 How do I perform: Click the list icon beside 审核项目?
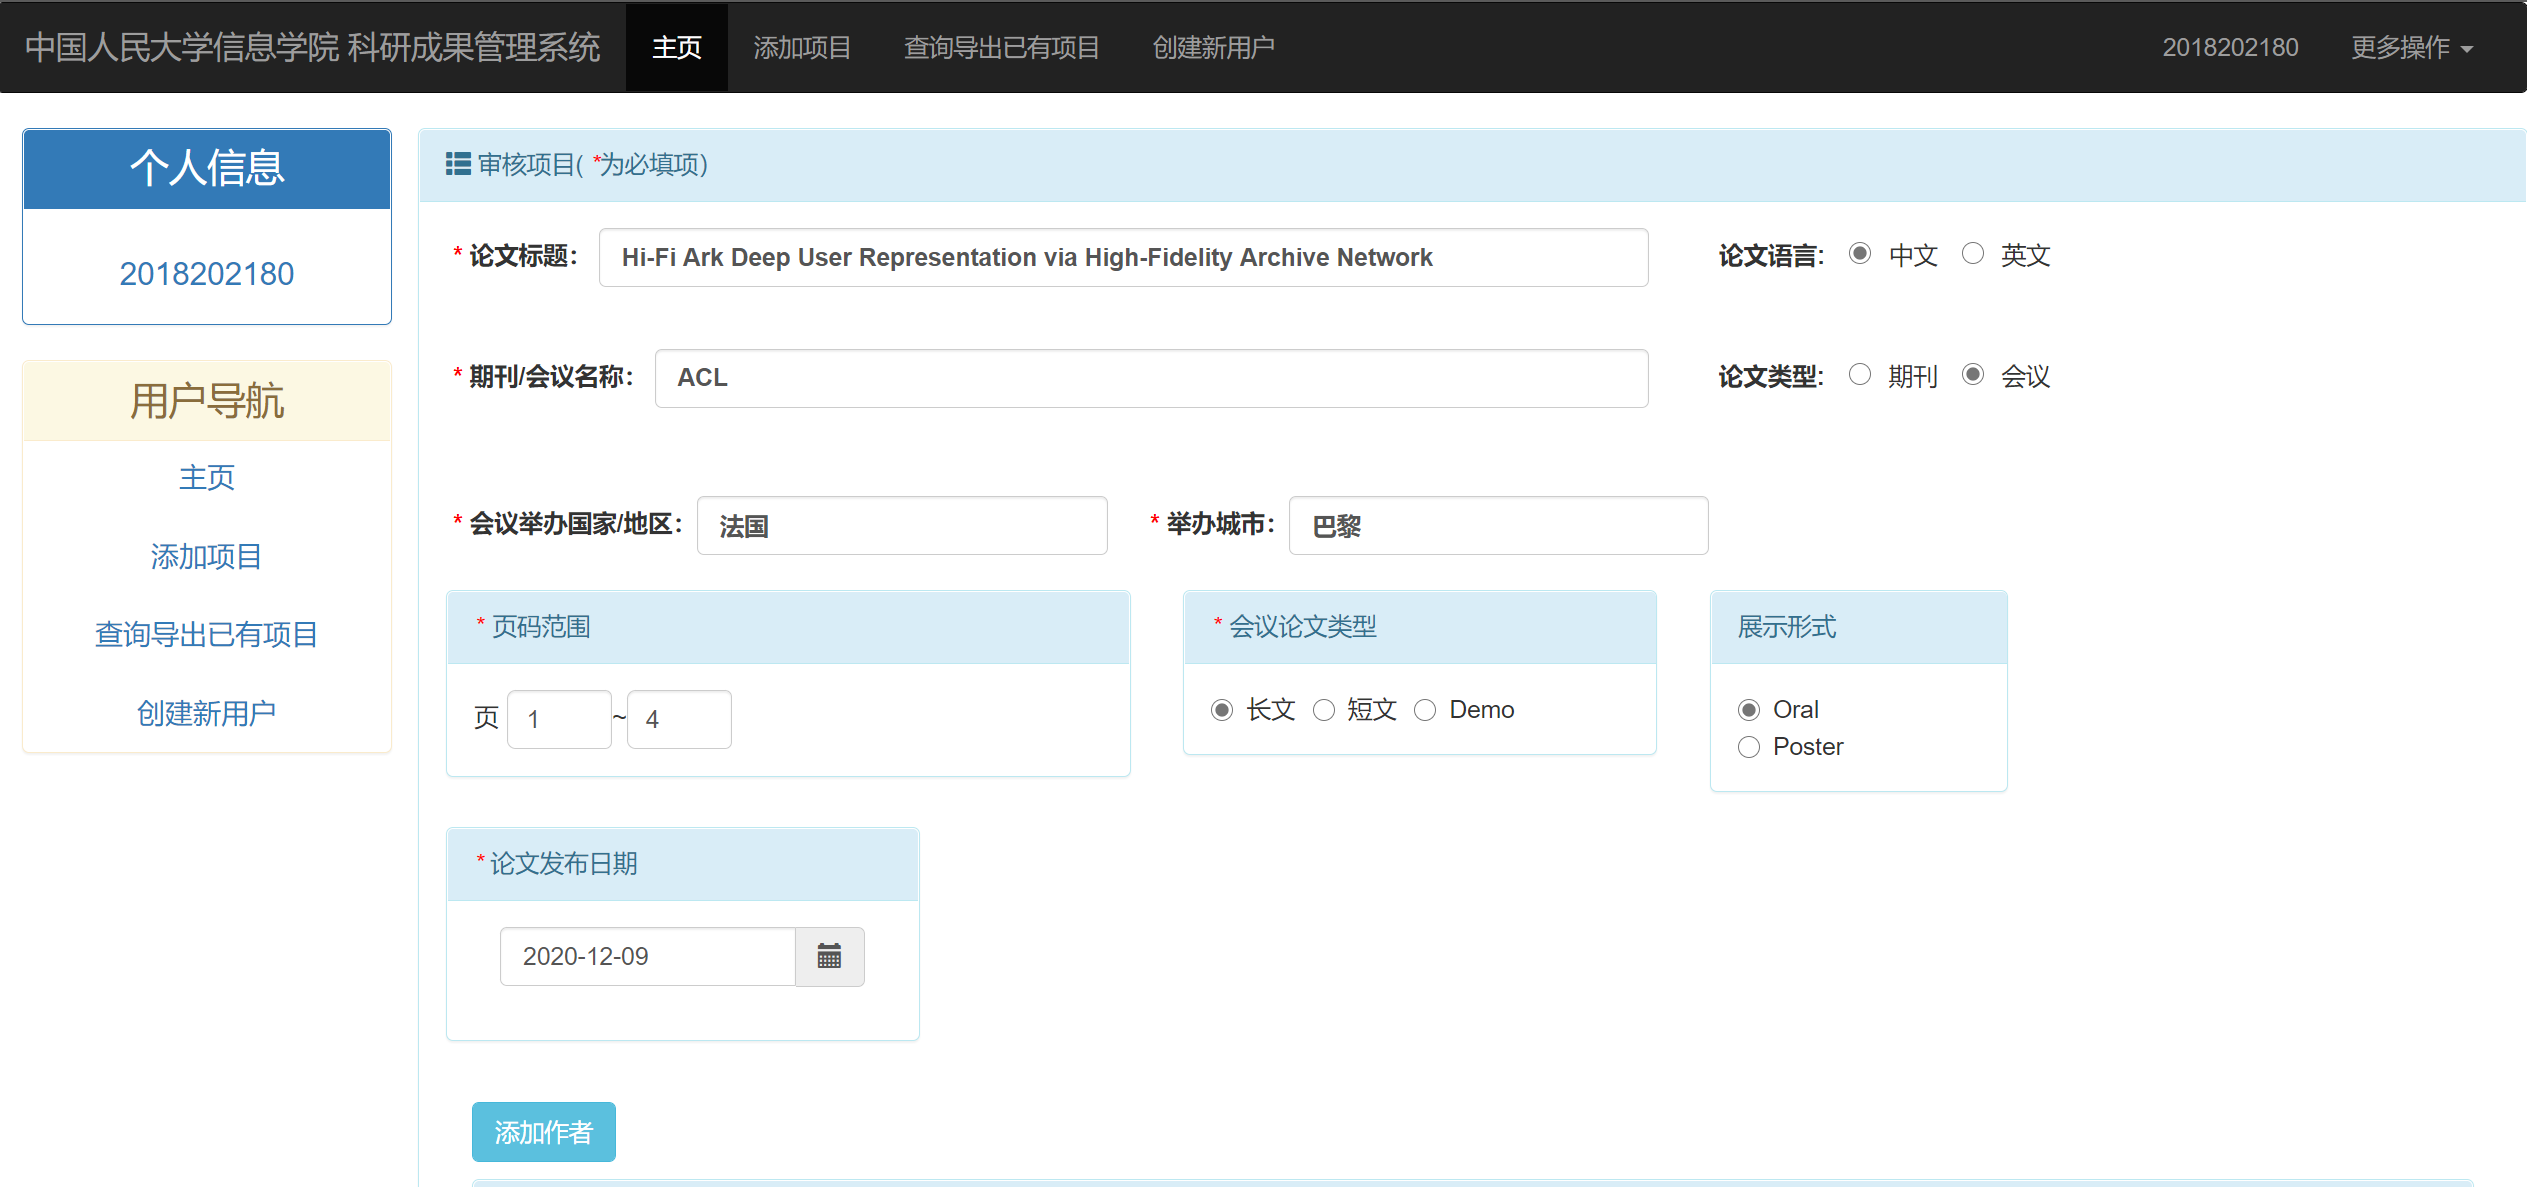(458, 164)
